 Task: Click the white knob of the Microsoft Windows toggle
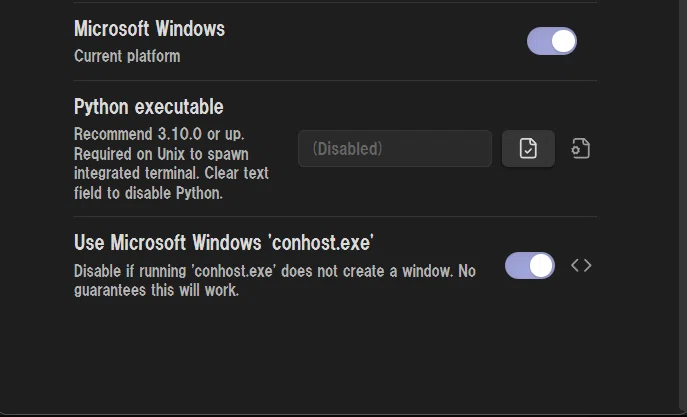point(563,41)
